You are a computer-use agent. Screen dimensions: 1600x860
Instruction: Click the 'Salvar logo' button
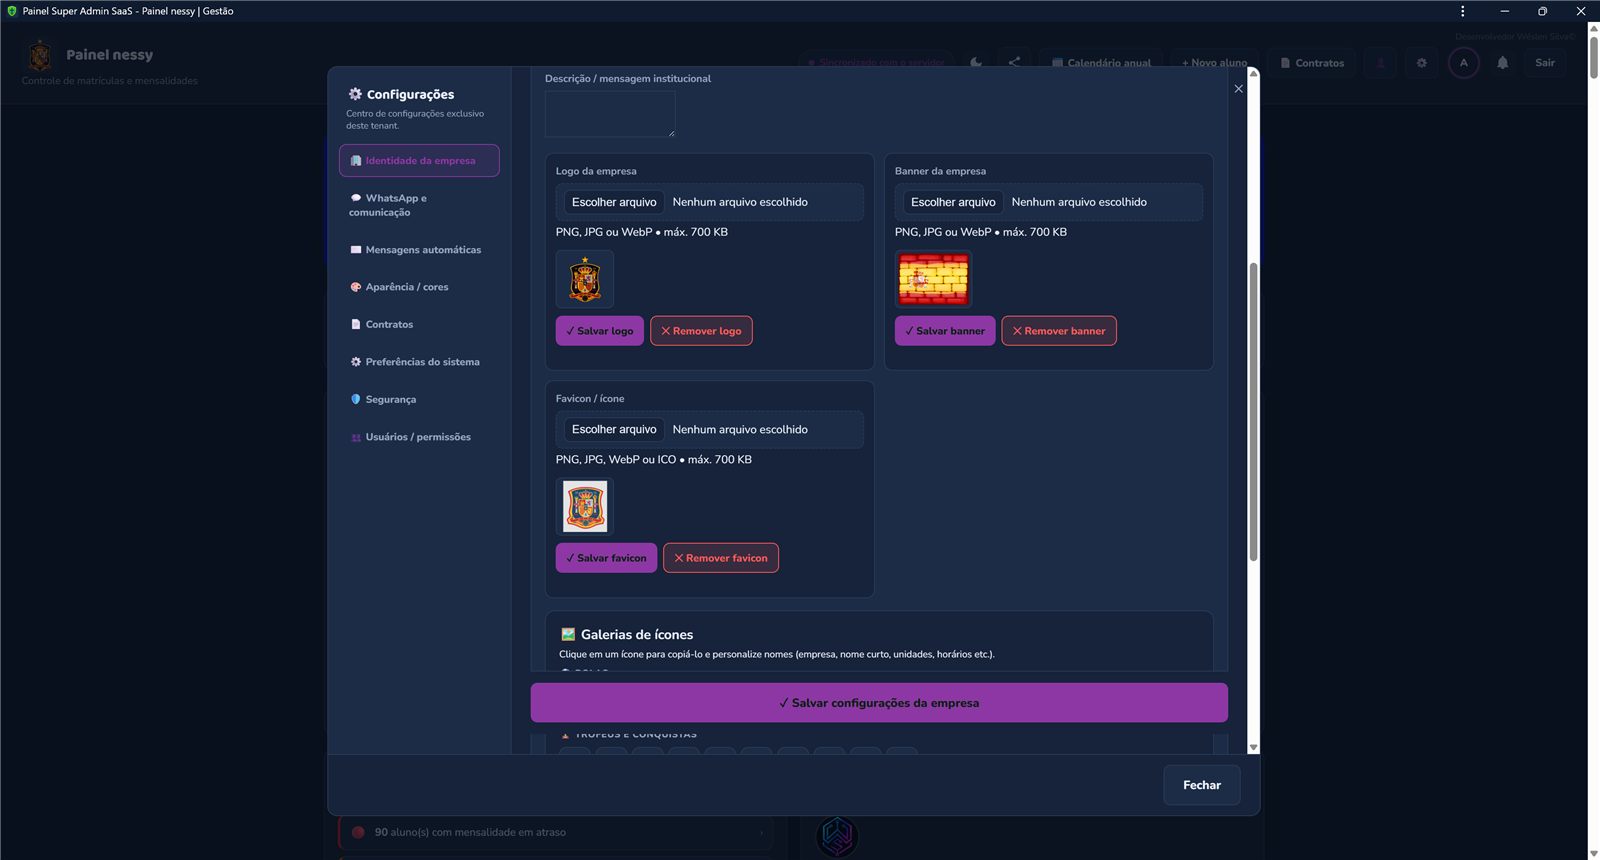coord(600,331)
